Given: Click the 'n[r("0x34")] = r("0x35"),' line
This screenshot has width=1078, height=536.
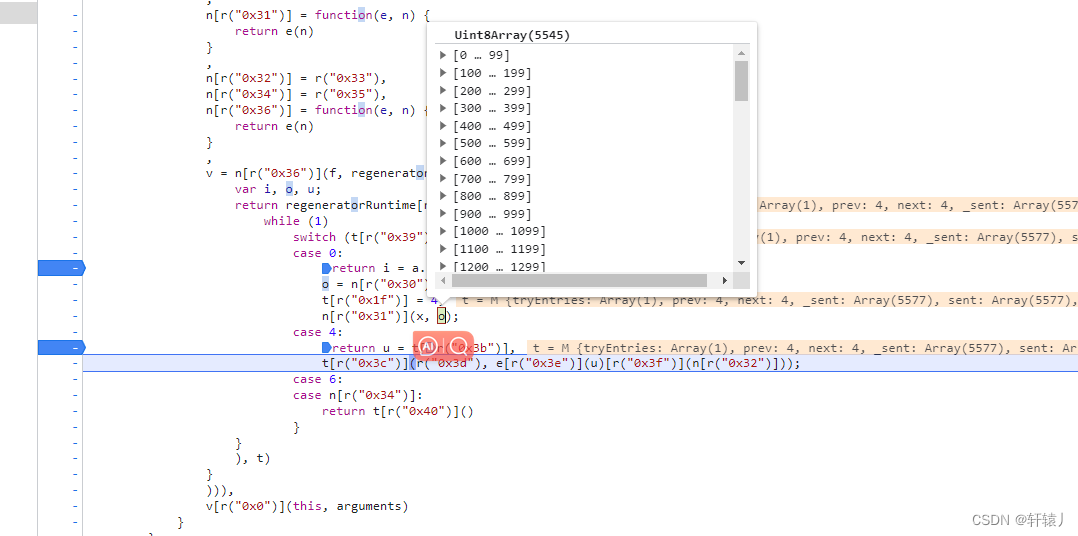Looking at the screenshot, I should coord(296,94).
